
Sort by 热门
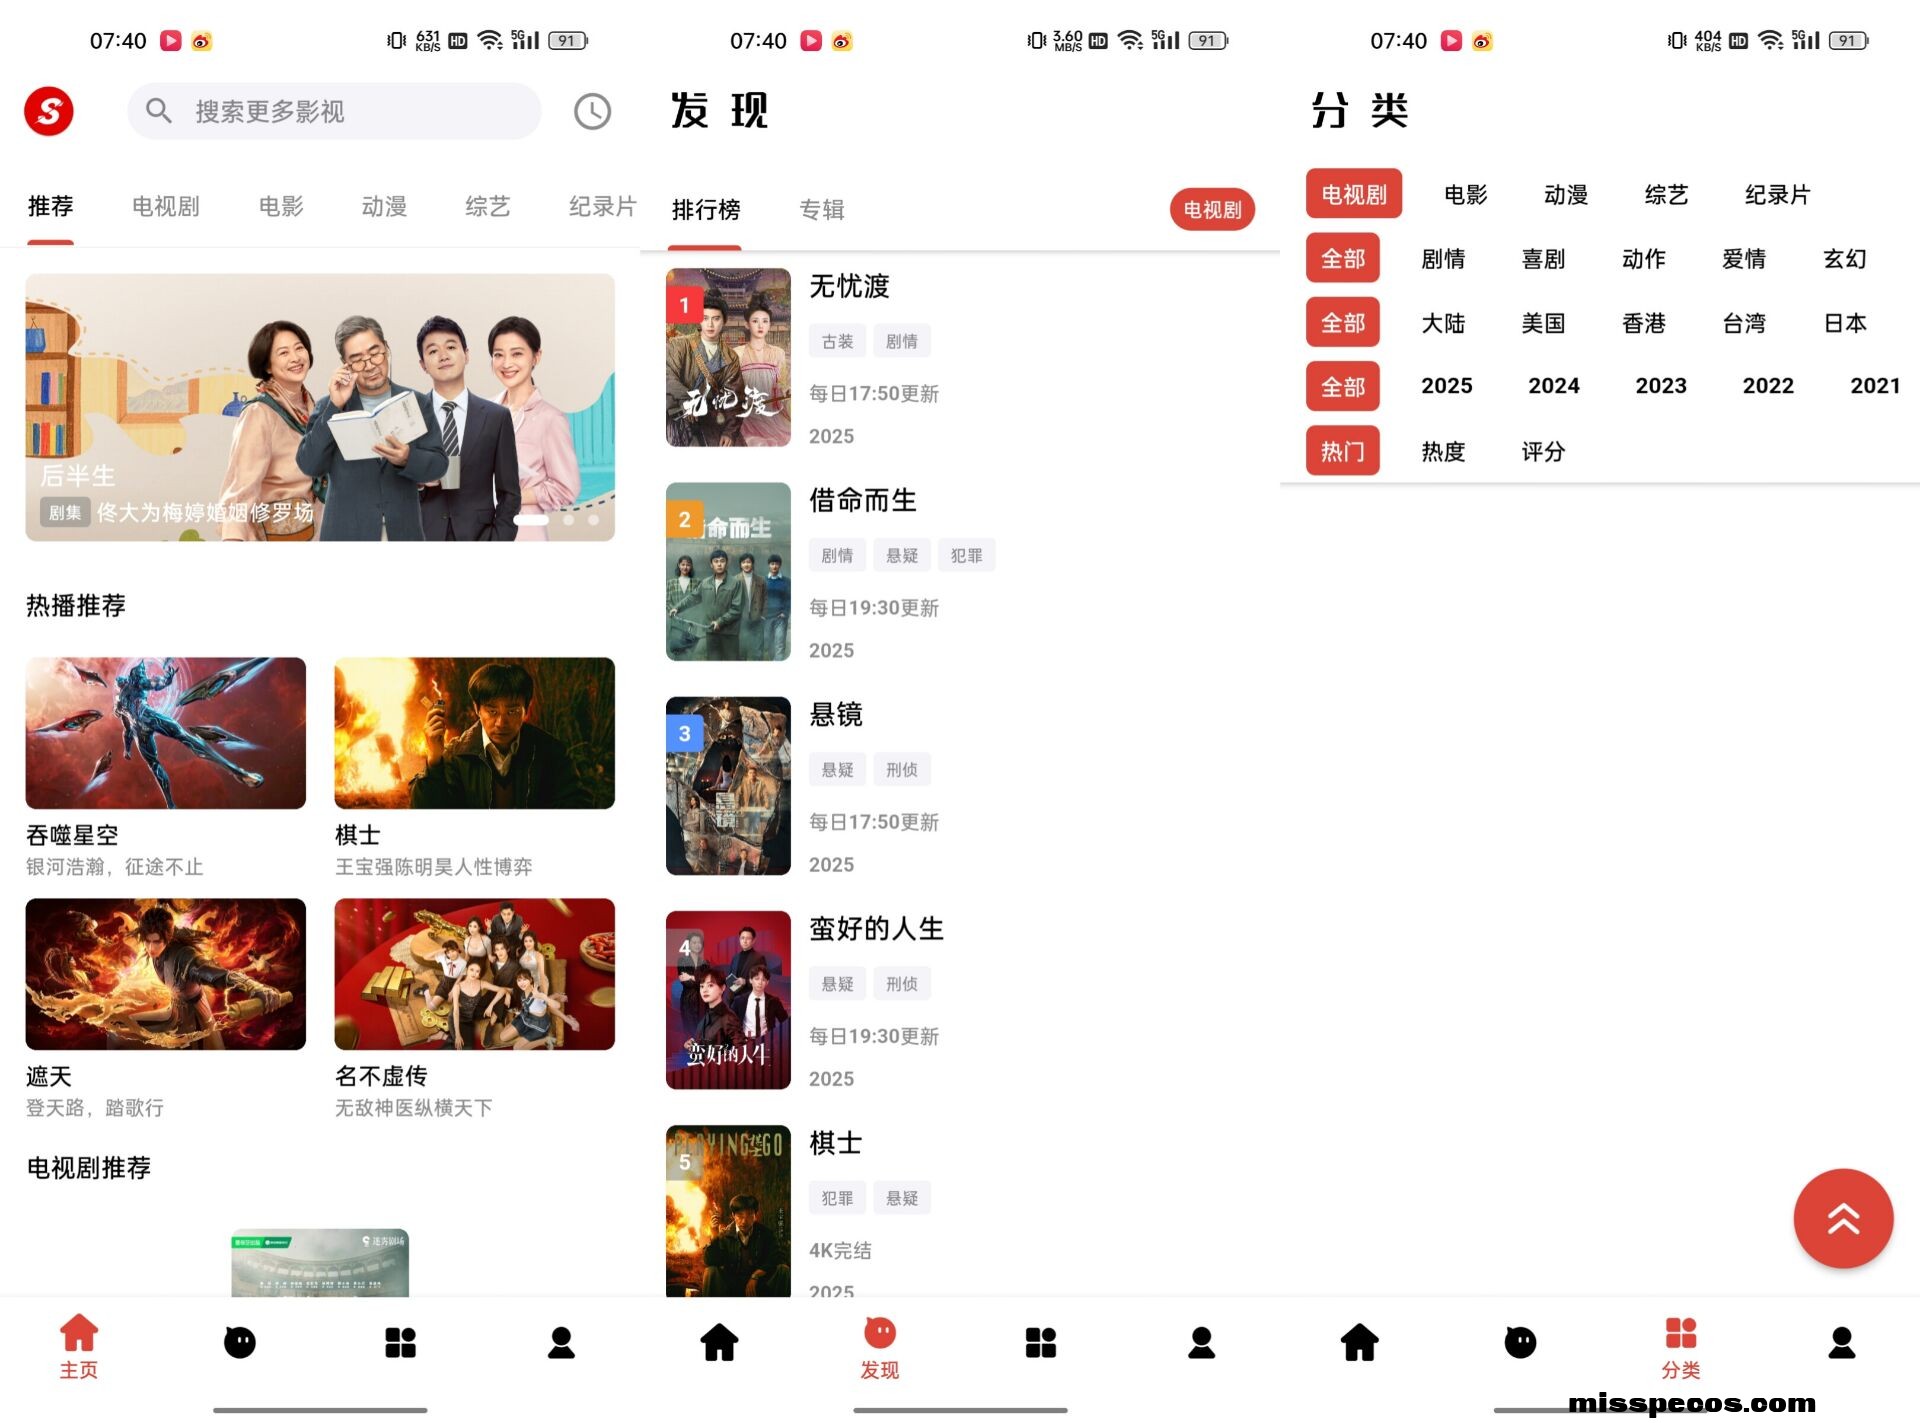click(1343, 450)
